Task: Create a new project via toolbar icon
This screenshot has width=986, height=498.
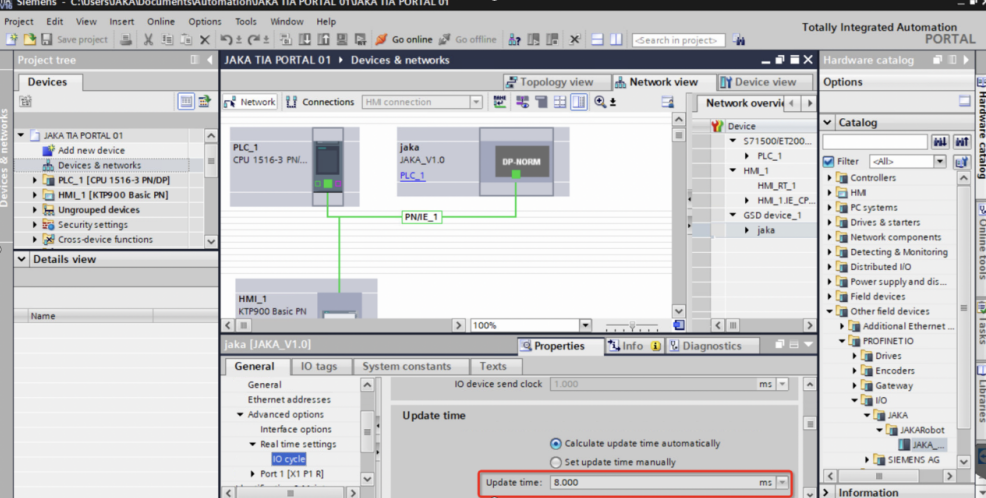Action: 11,39
